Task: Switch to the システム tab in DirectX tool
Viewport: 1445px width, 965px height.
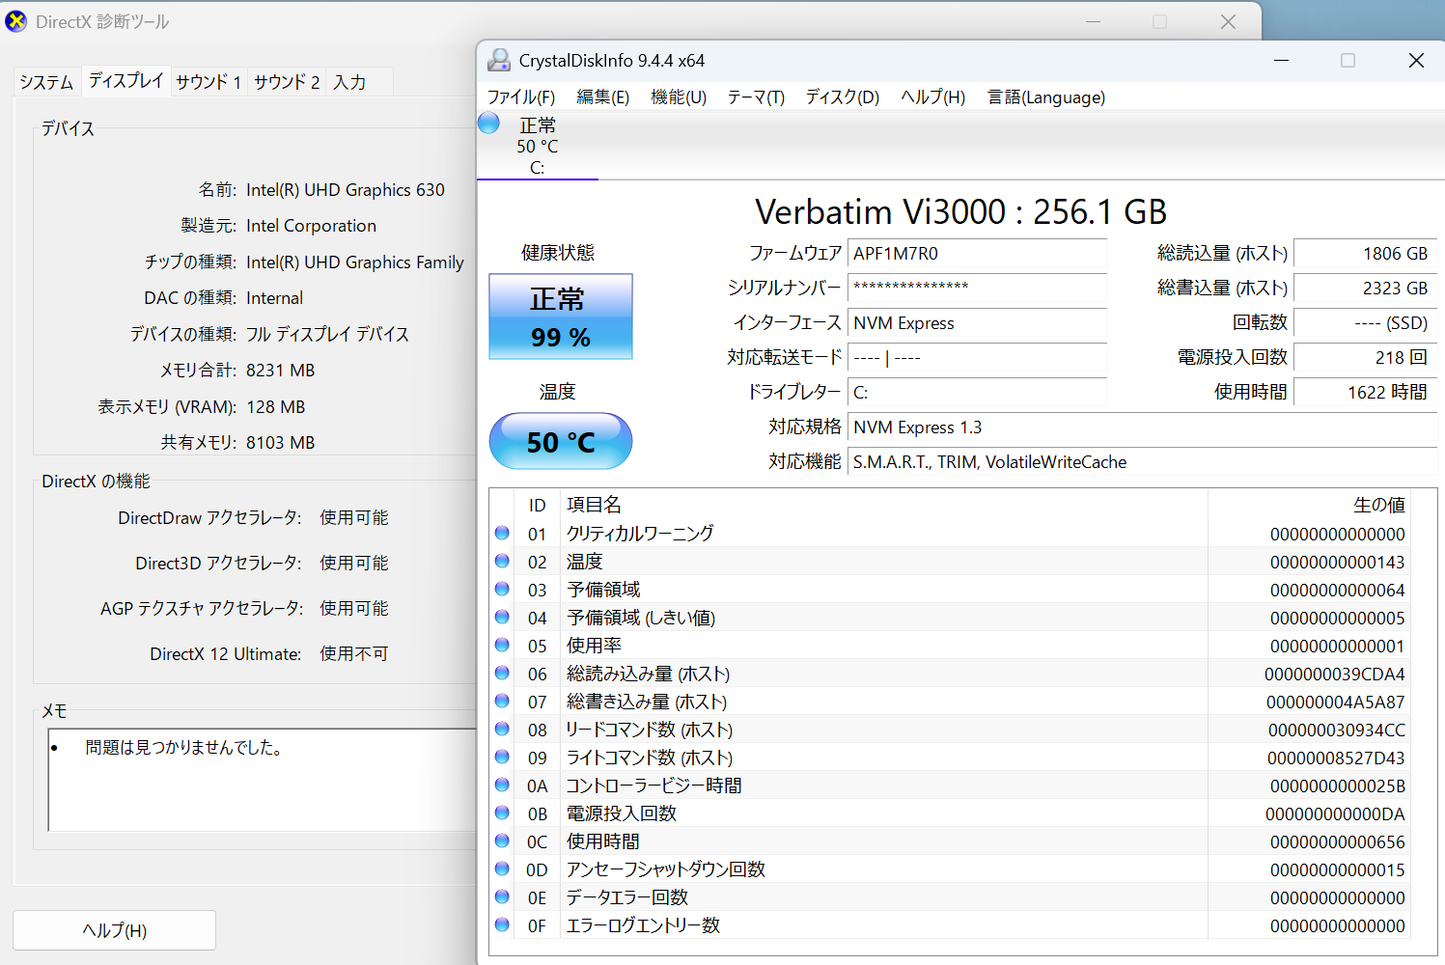Action: point(47,82)
